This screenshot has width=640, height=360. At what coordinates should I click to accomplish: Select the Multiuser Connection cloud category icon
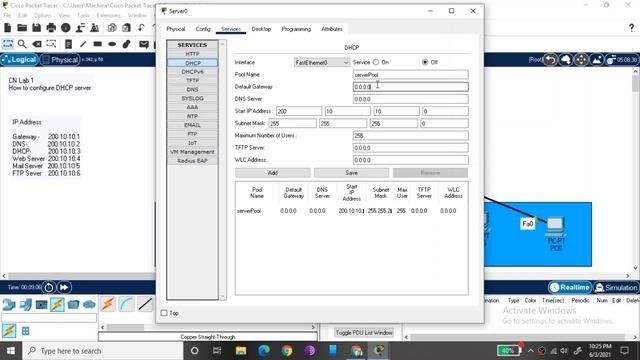pos(89,304)
